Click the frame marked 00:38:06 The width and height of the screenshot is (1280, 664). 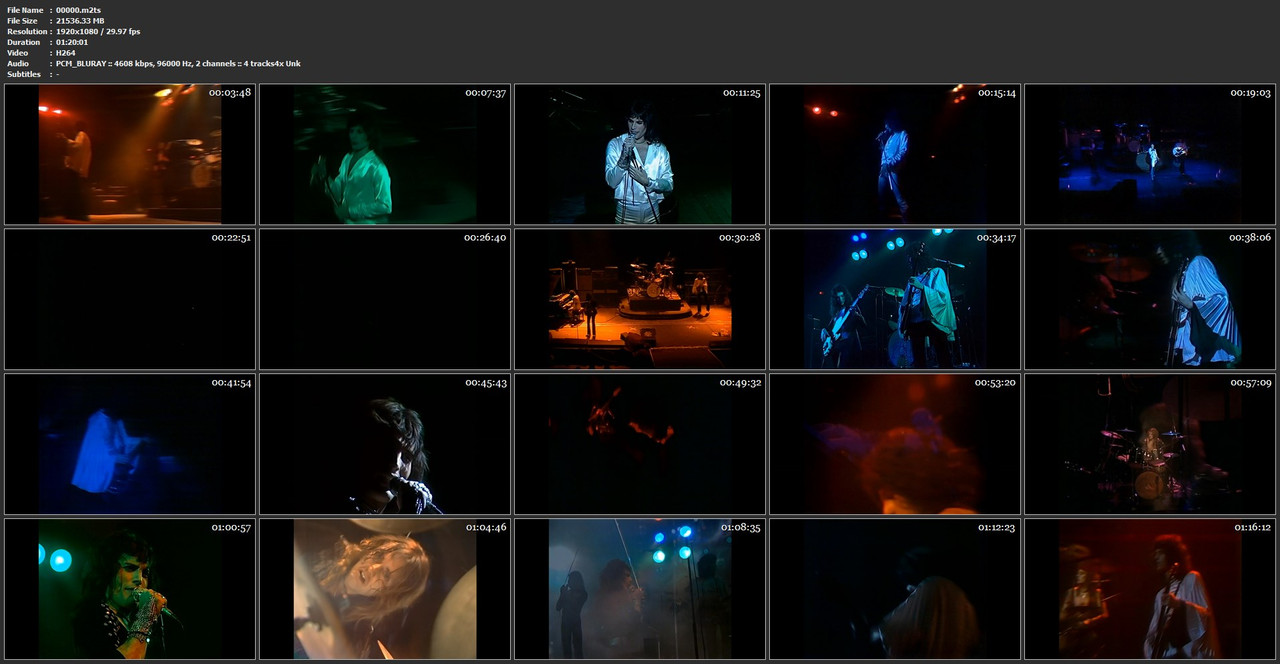tap(1150, 299)
